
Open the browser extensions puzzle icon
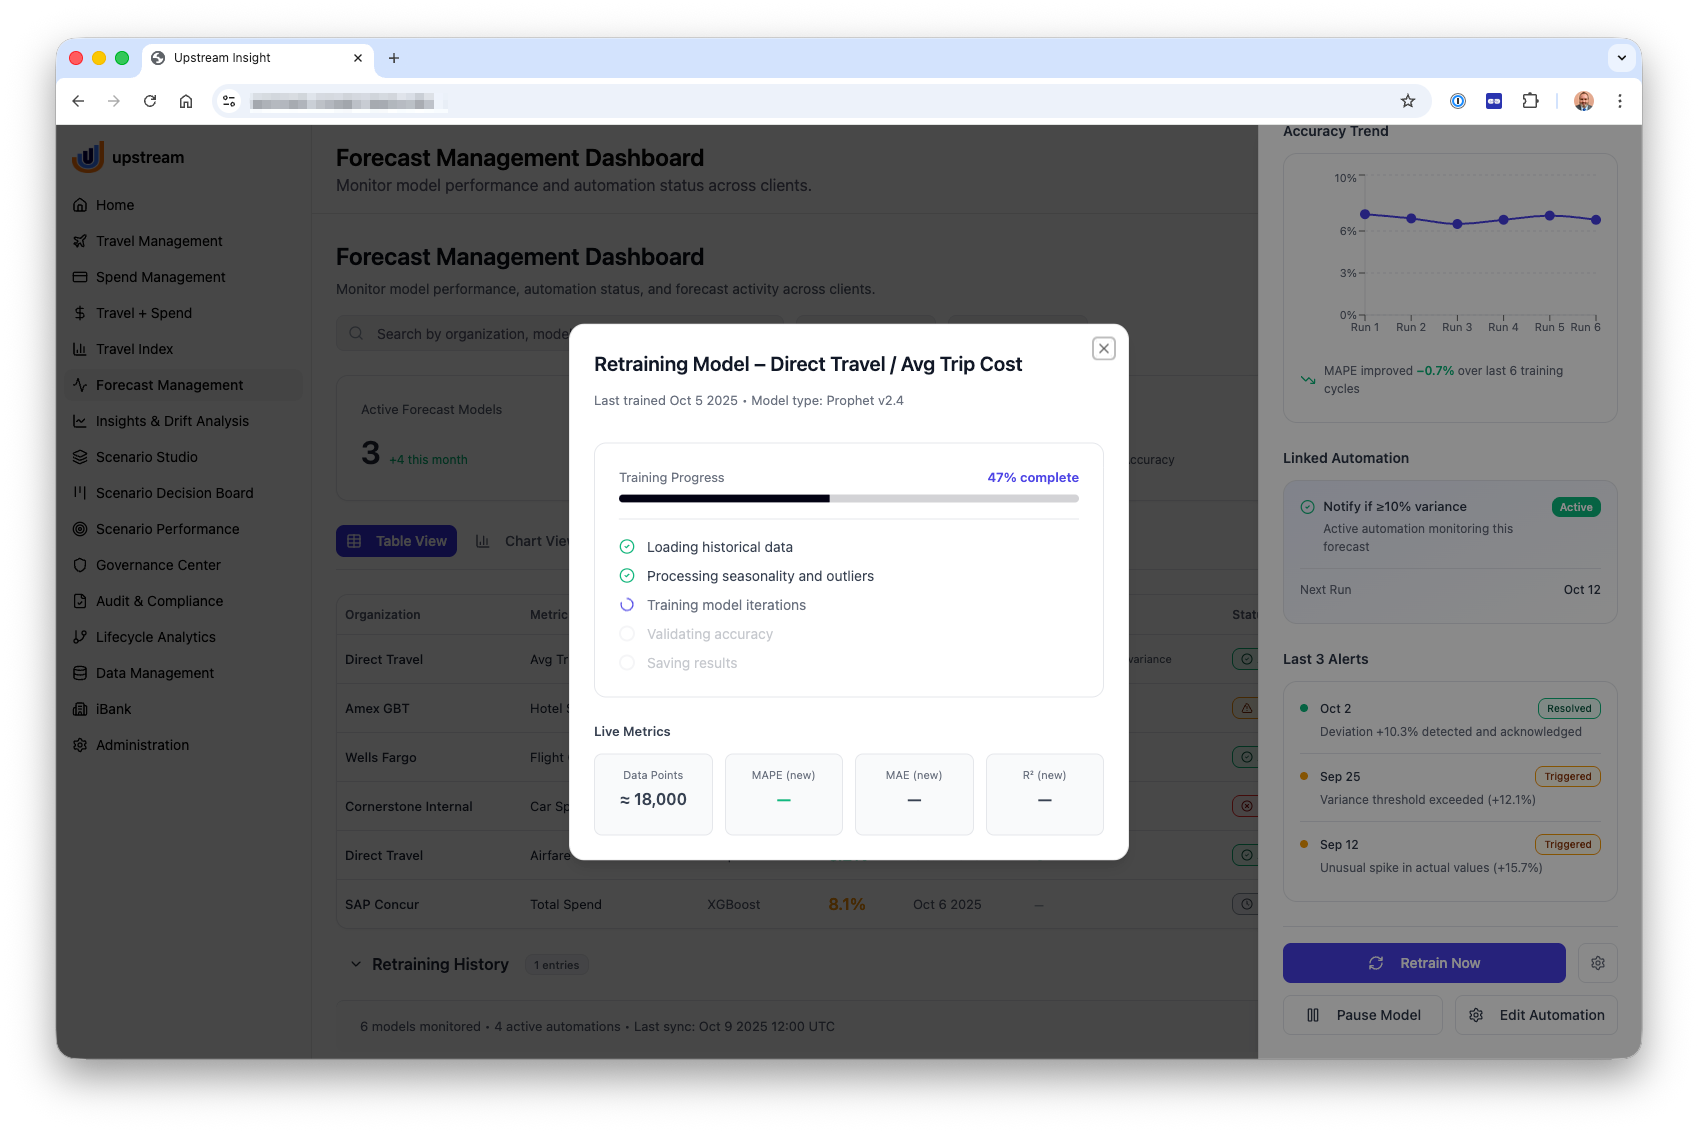coord(1530,101)
